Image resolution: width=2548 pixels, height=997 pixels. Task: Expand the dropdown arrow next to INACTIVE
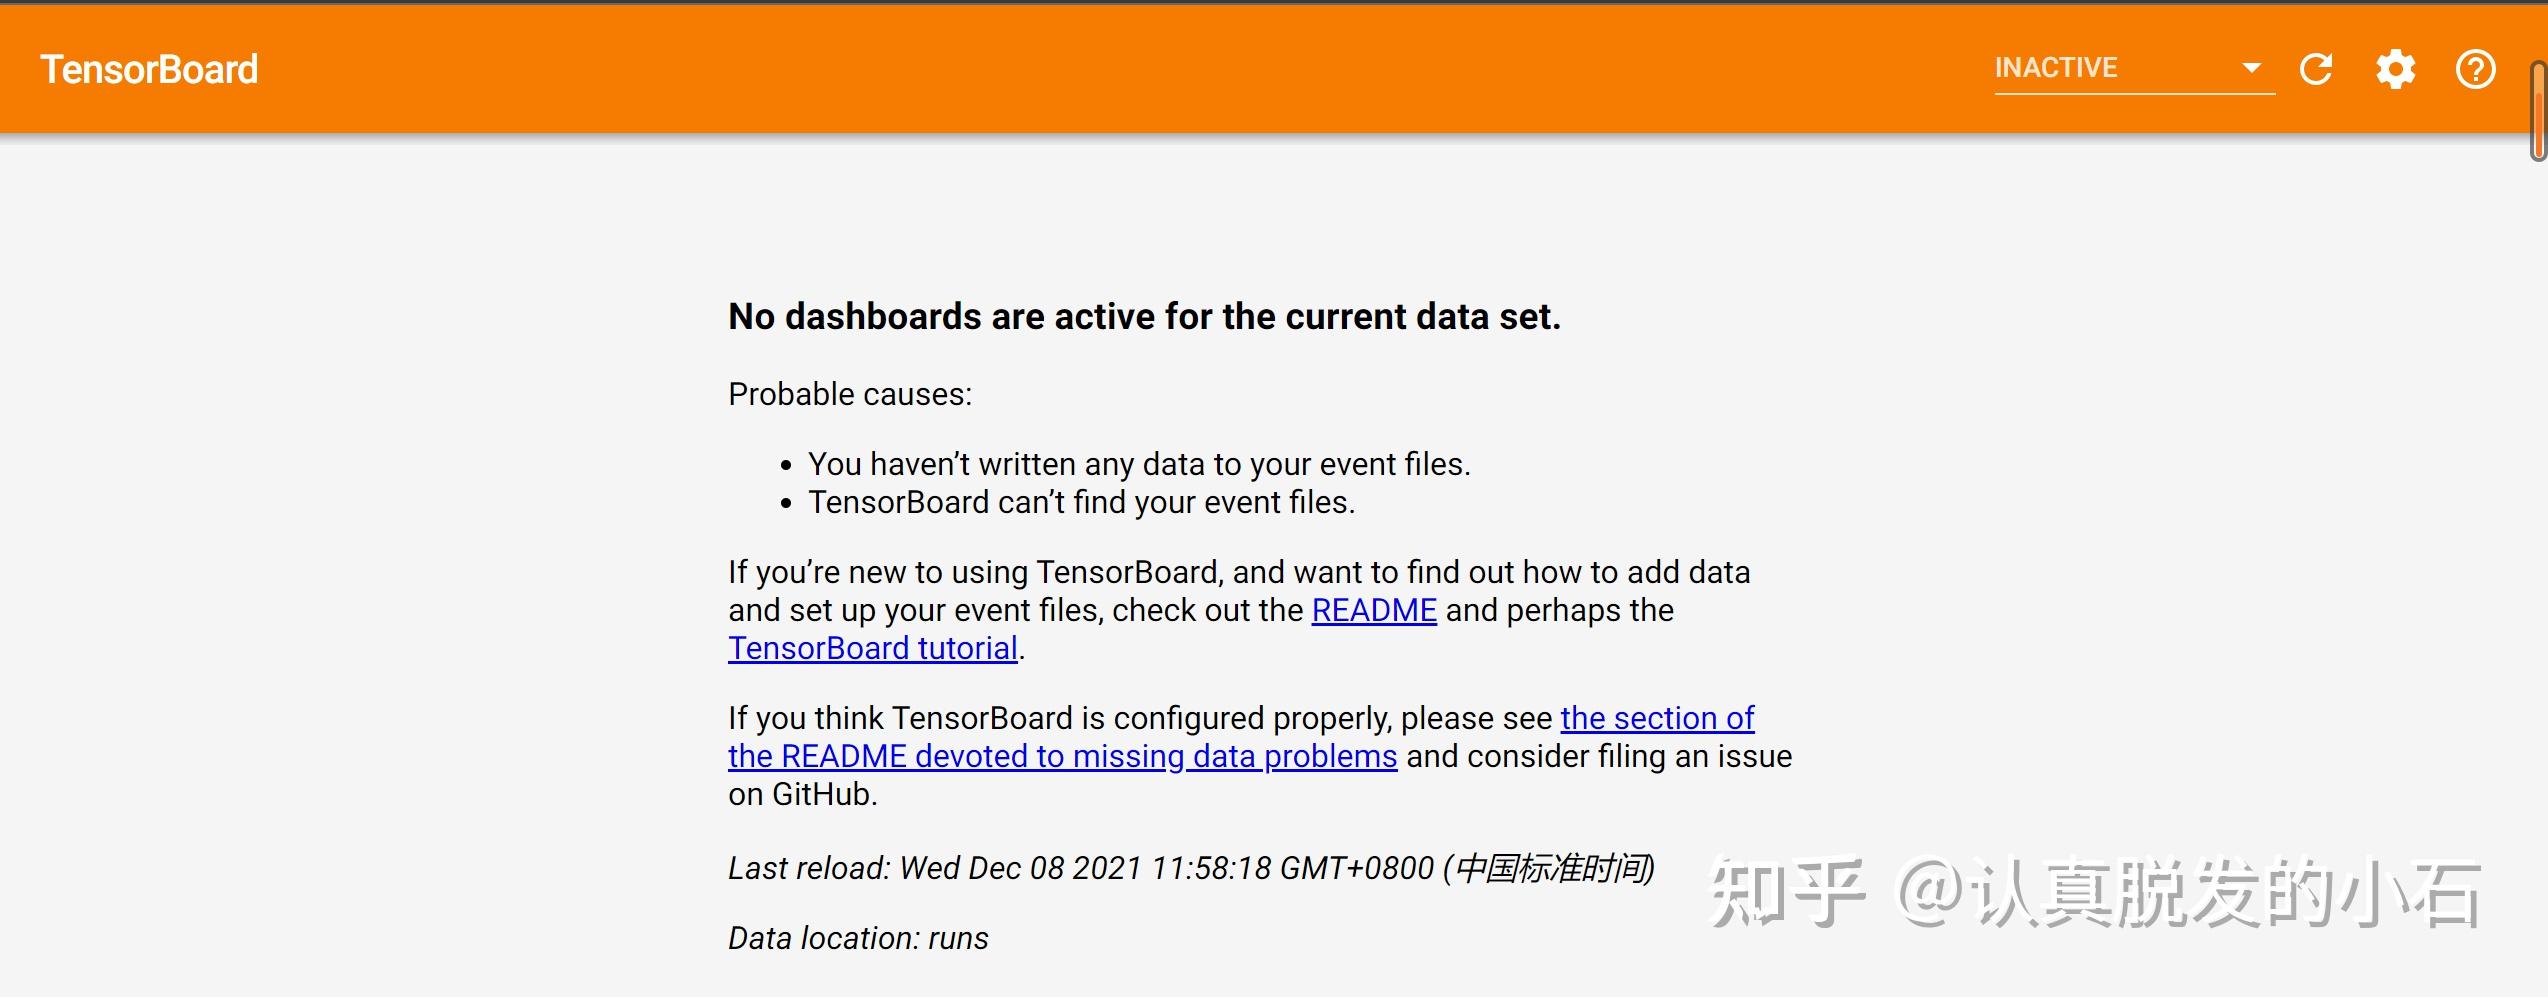pyautogui.click(x=2252, y=68)
